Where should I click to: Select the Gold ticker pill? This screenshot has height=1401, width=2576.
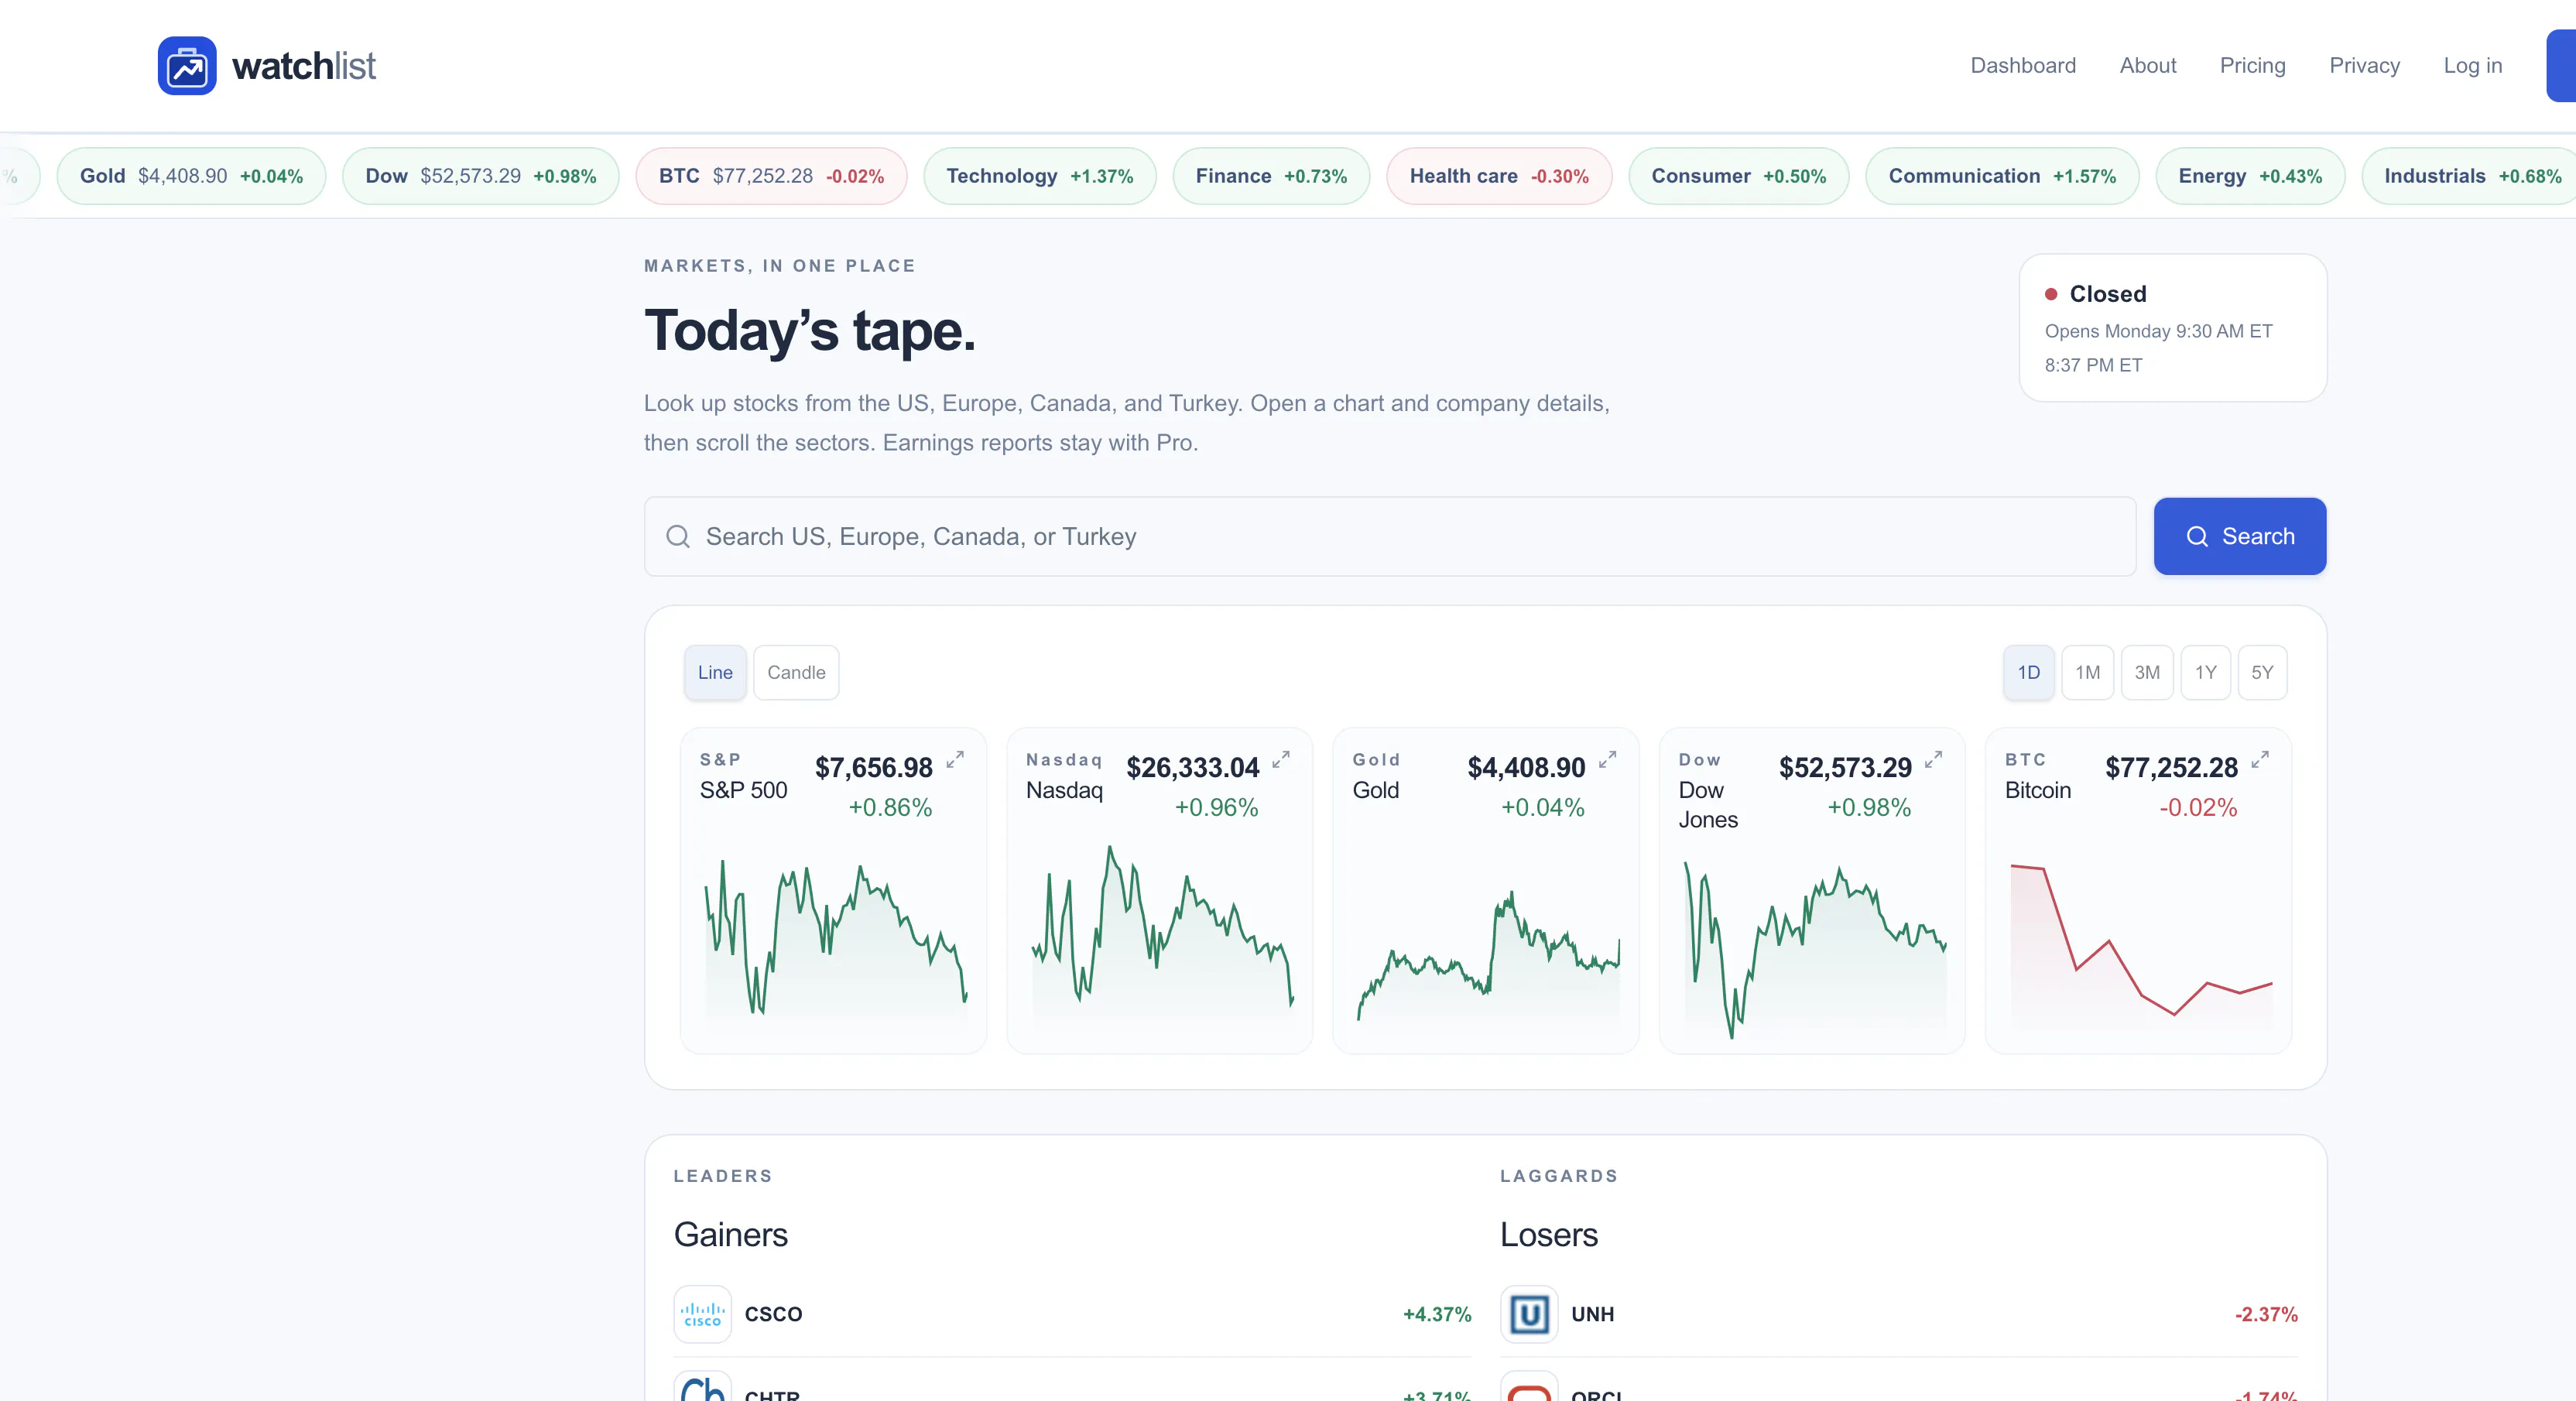tap(191, 176)
